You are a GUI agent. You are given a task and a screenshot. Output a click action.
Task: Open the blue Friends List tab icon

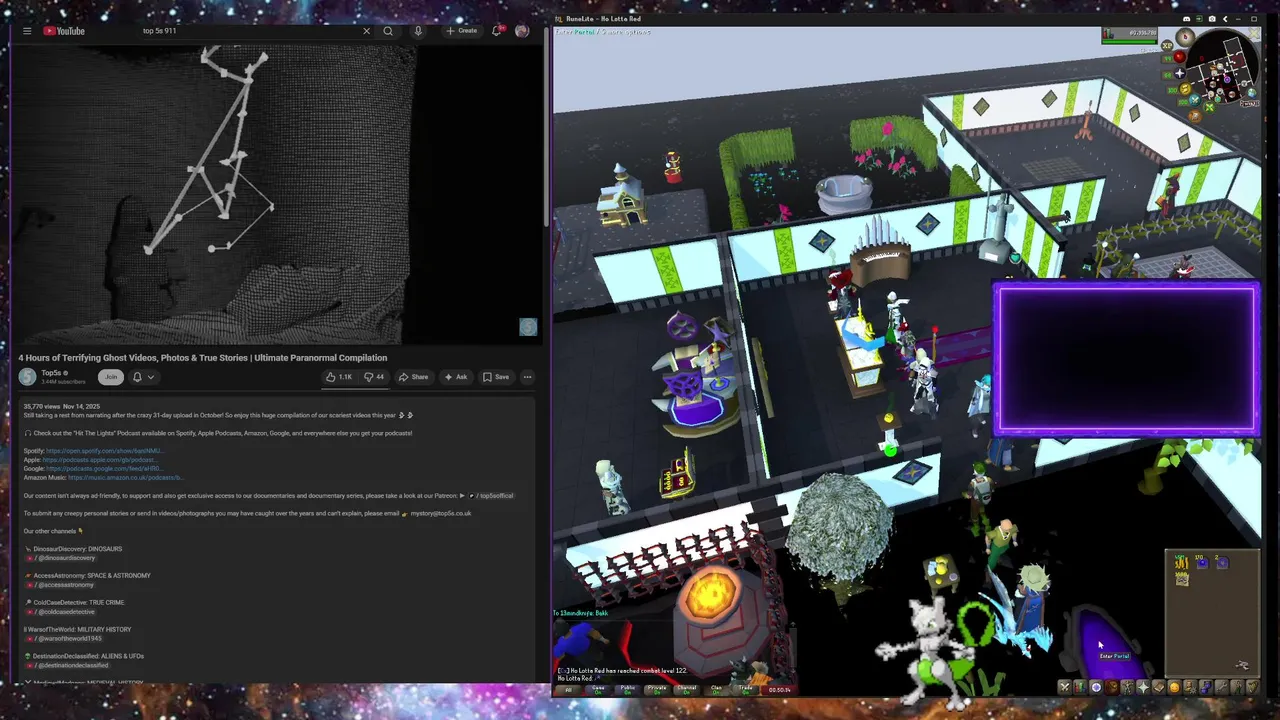coord(1206,687)
